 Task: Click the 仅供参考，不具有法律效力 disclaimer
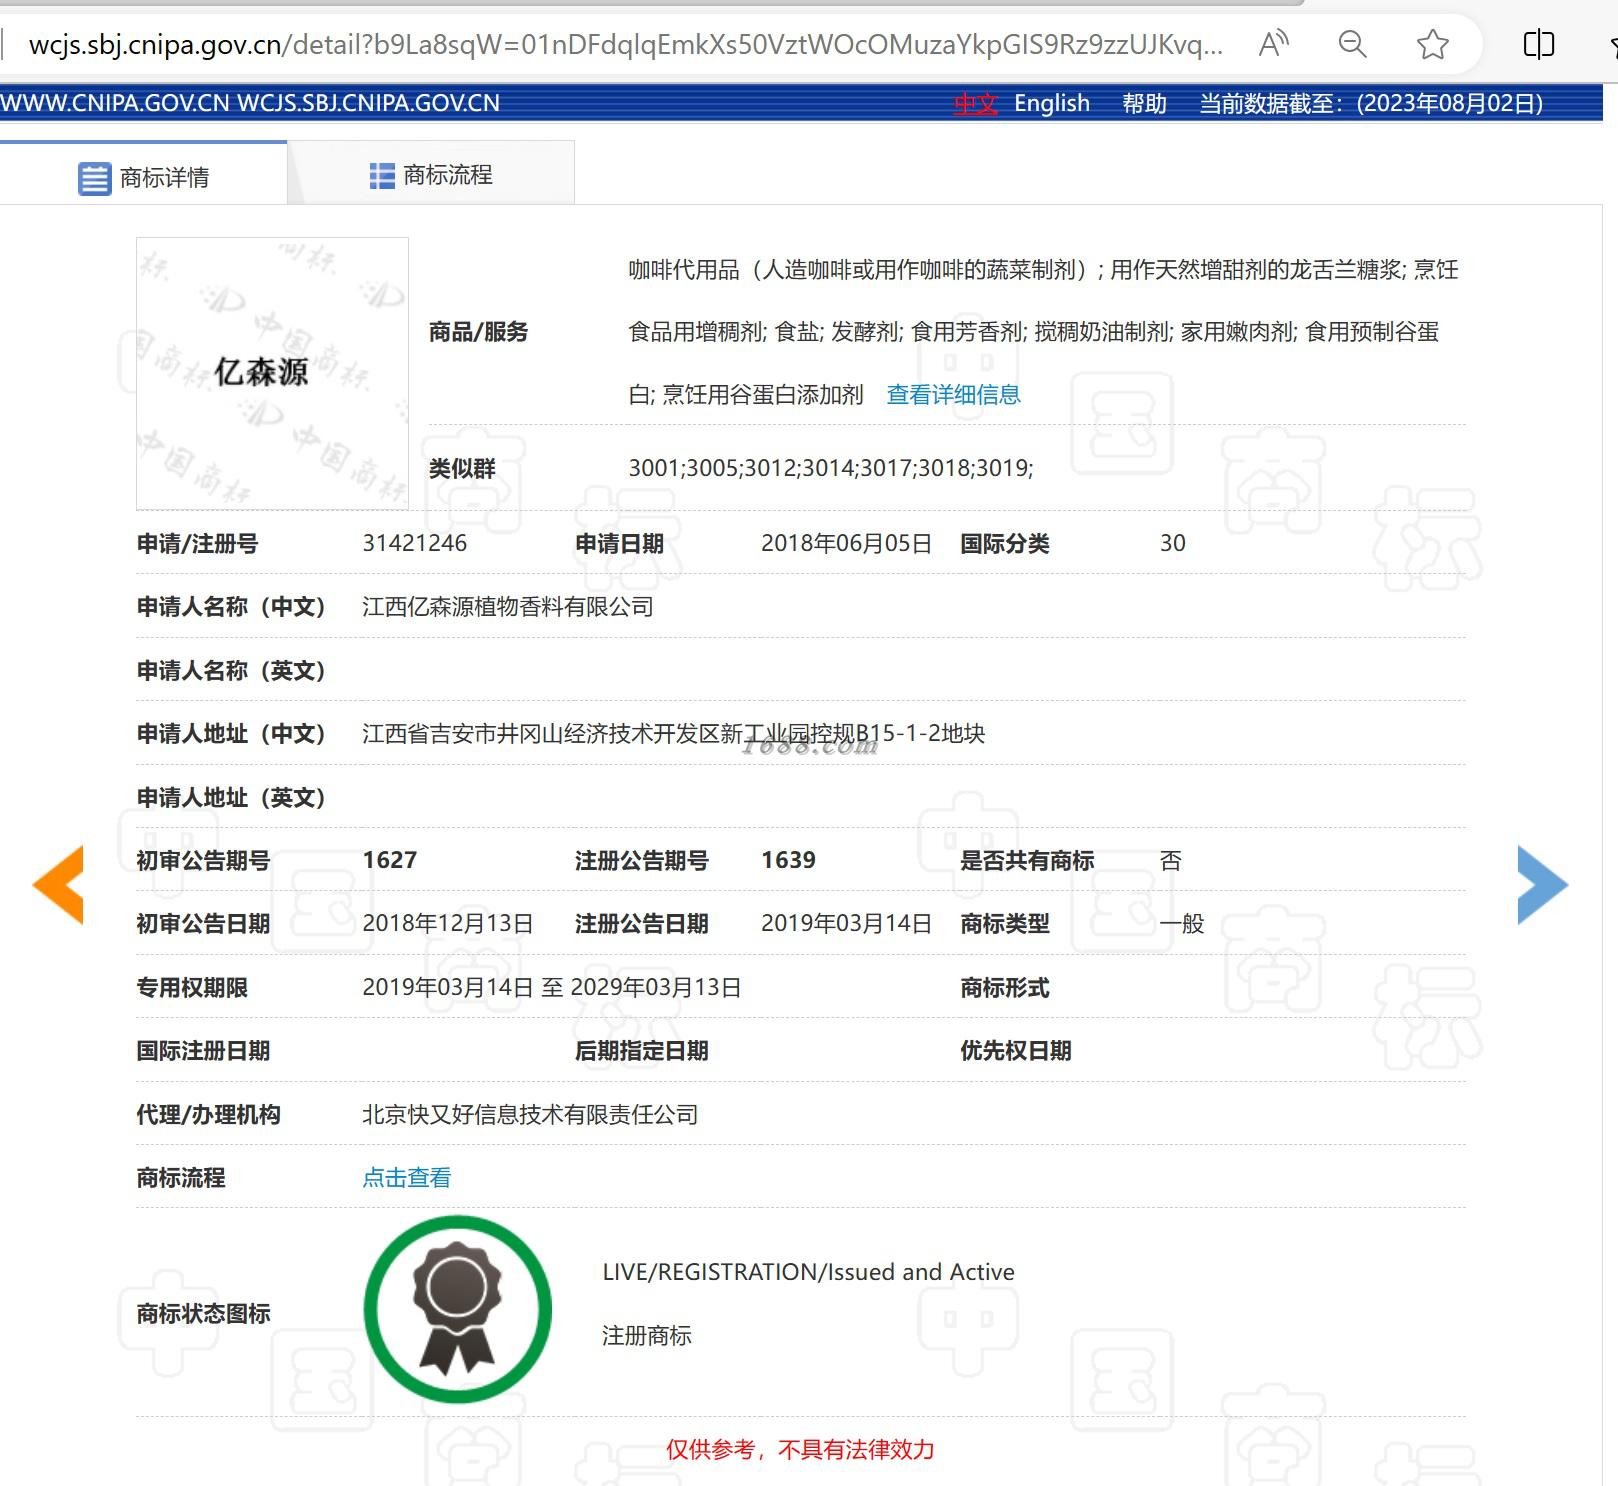[x=800, y=1450]
